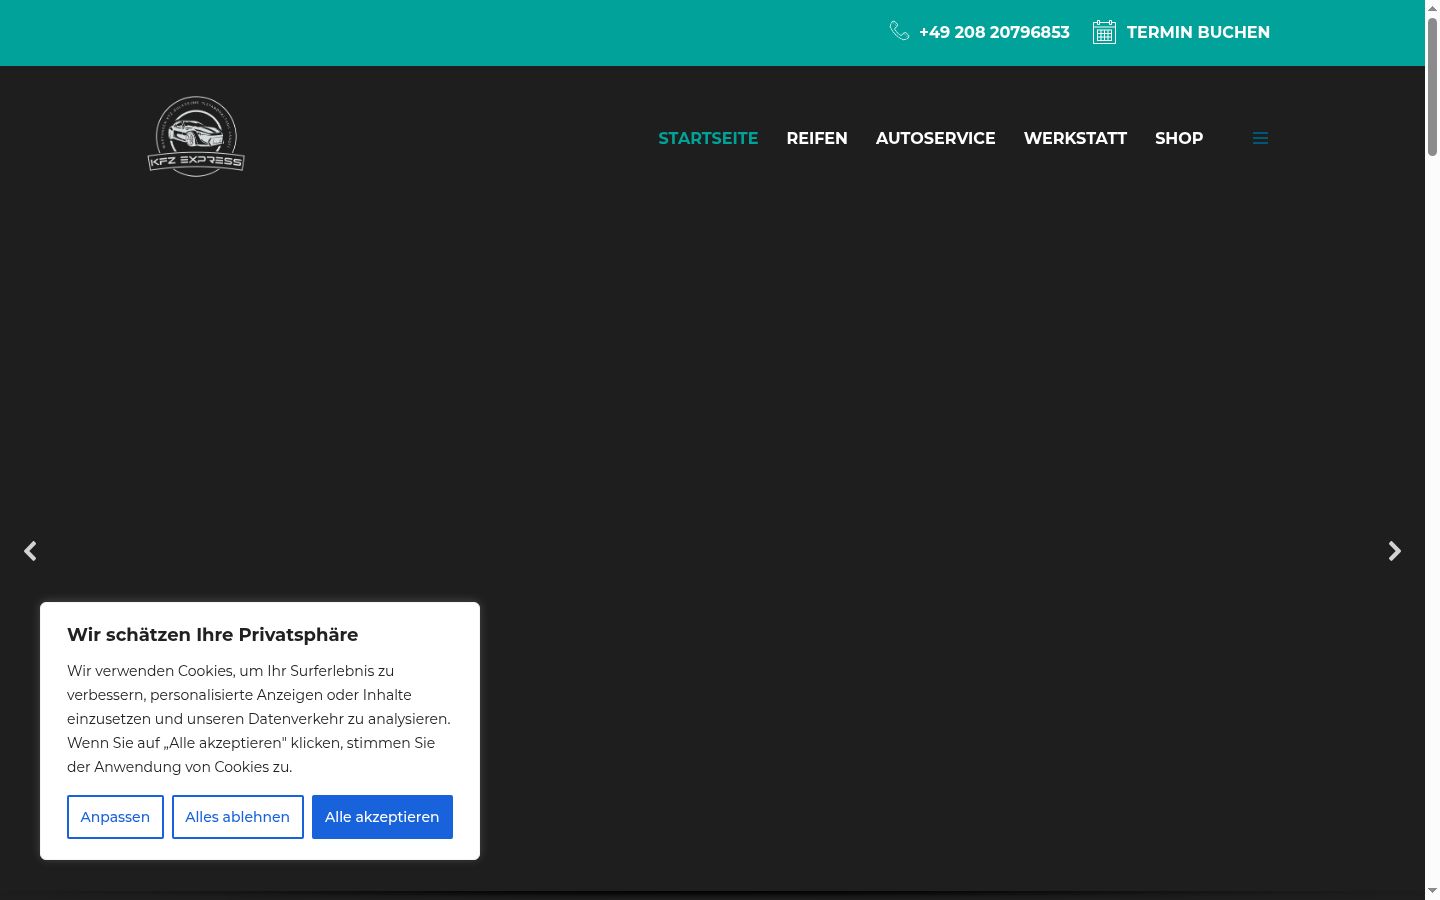
Task: Go to the Shop page
Action: point(1179,138)
